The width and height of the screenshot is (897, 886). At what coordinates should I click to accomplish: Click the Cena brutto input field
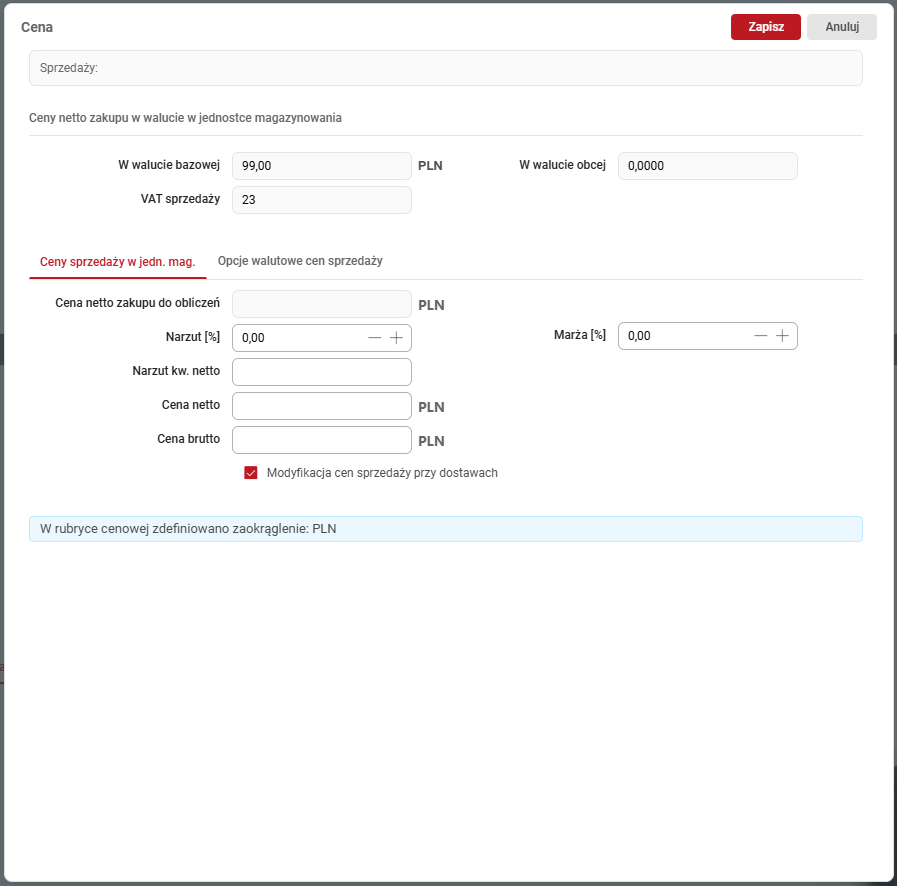pyautogui.click(x=321, y=440)
